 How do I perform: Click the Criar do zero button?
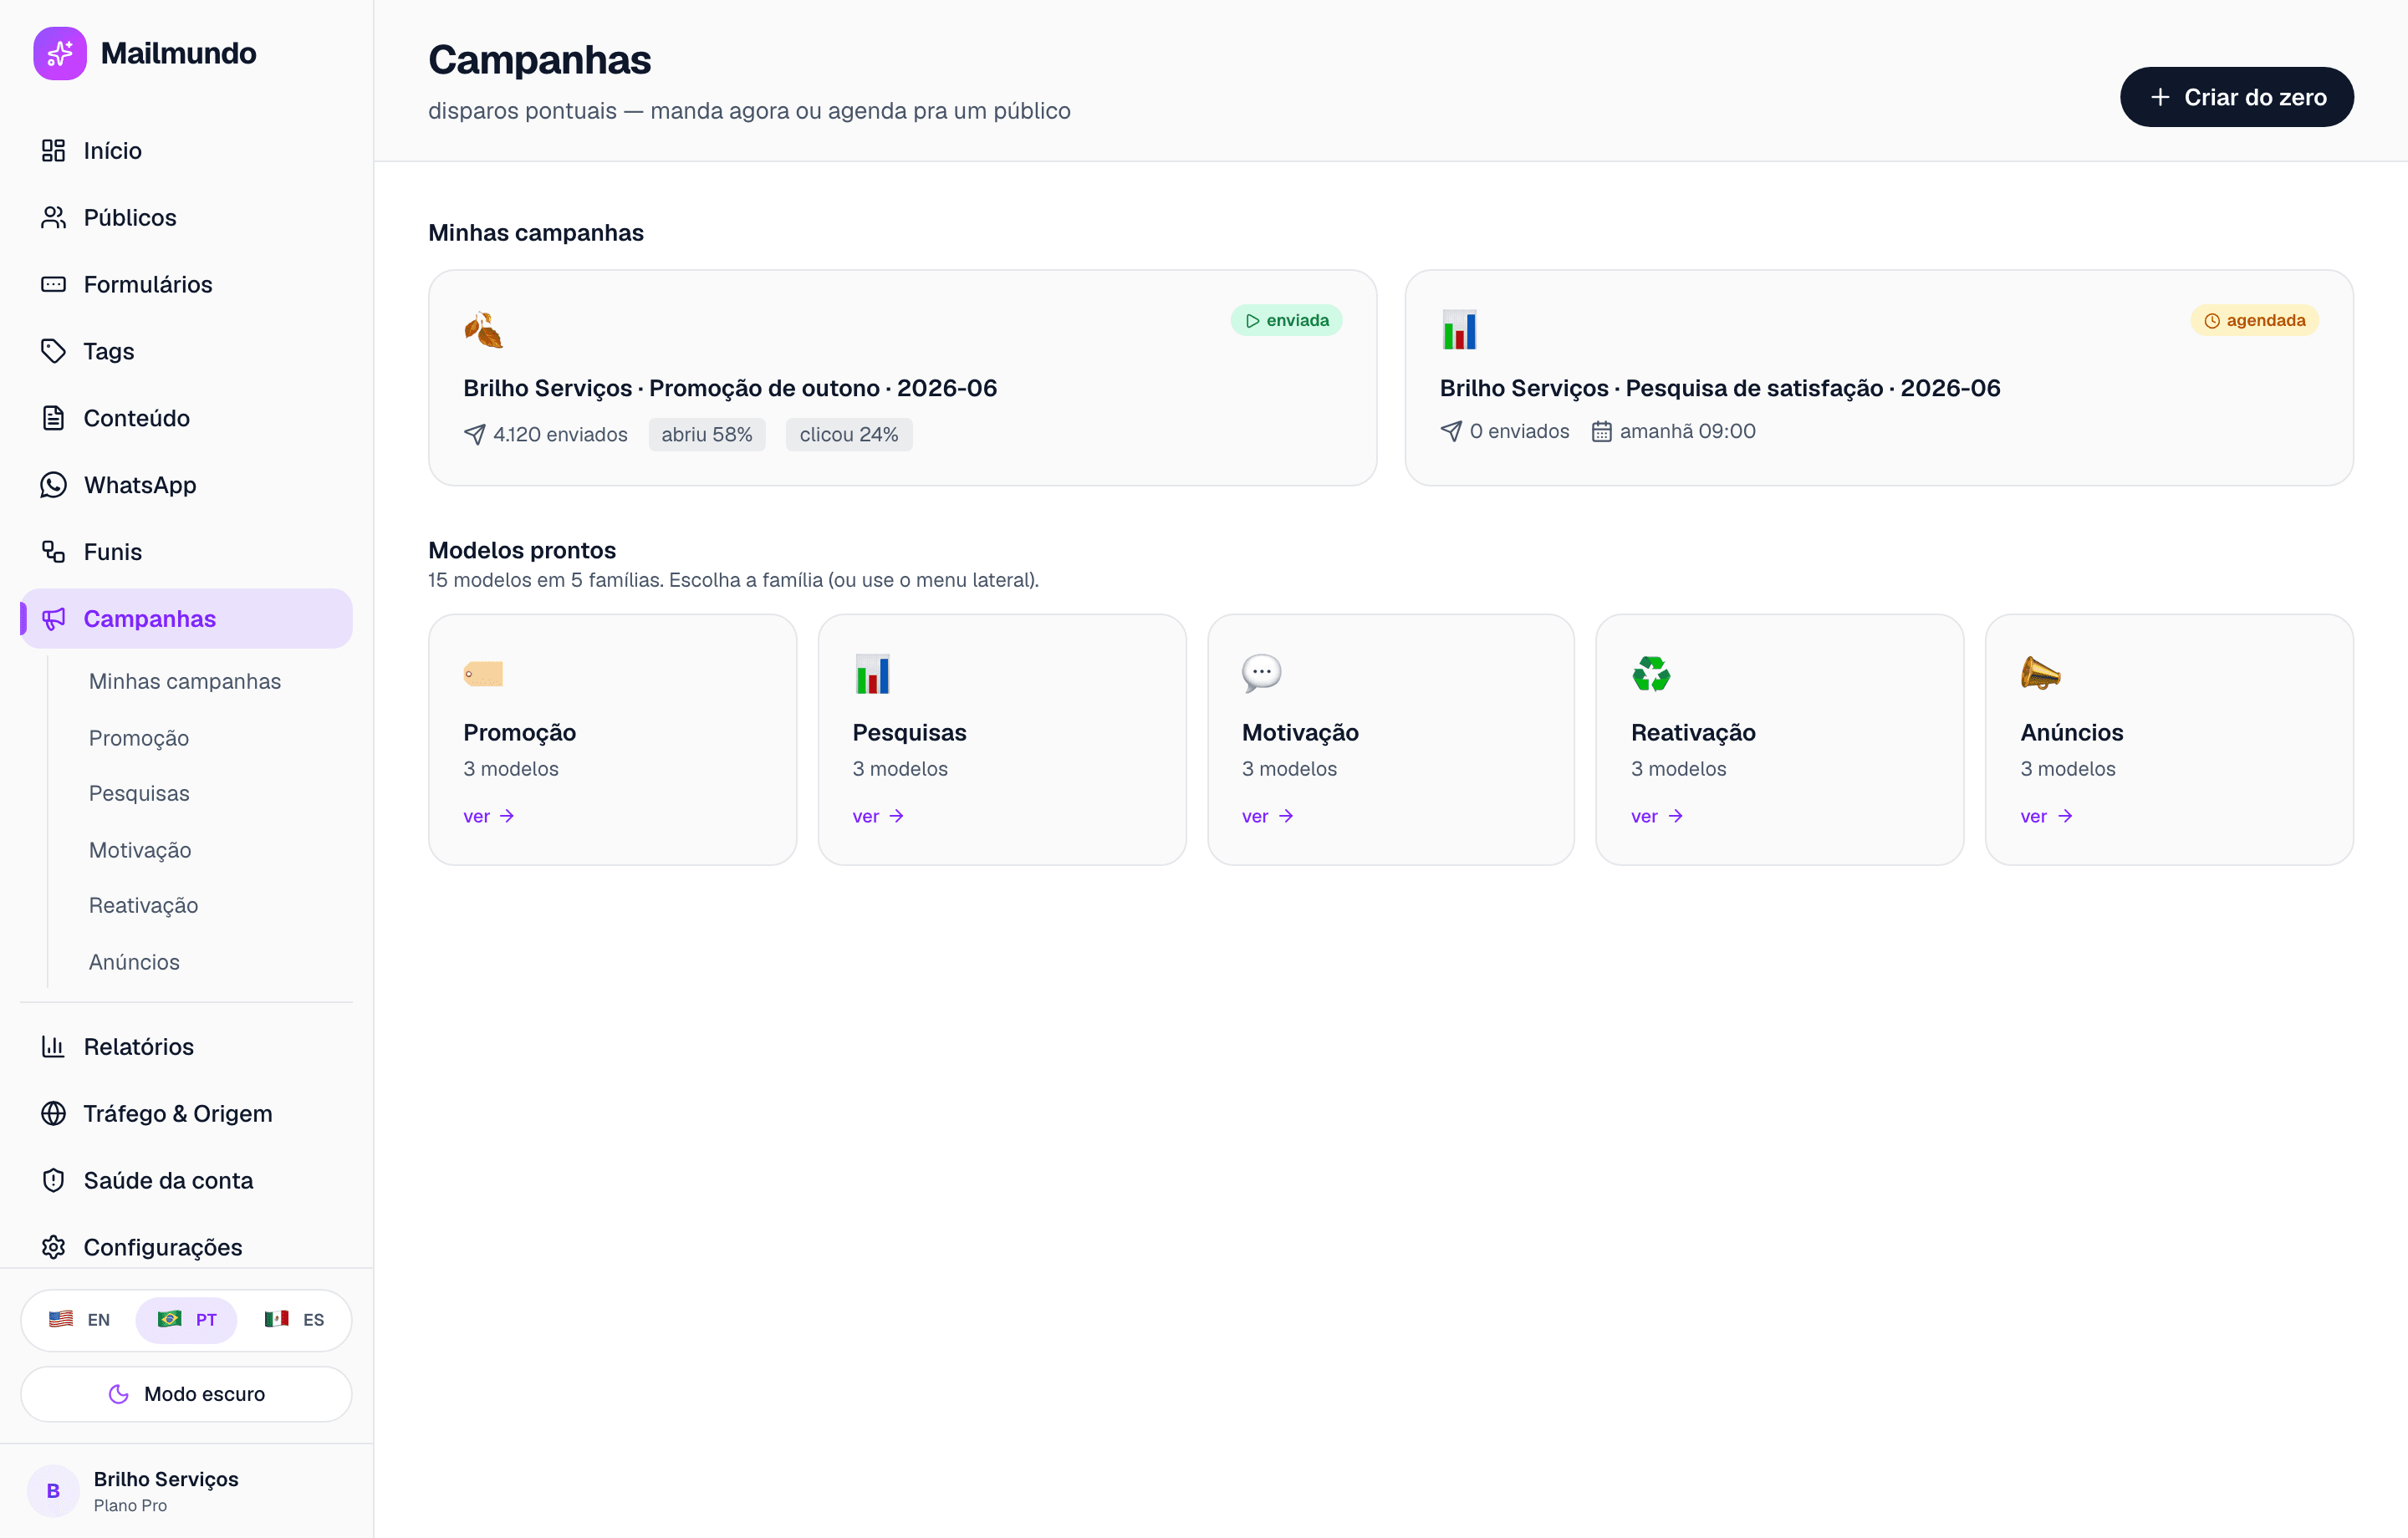pyautogui.click(x=2236, y=97)
